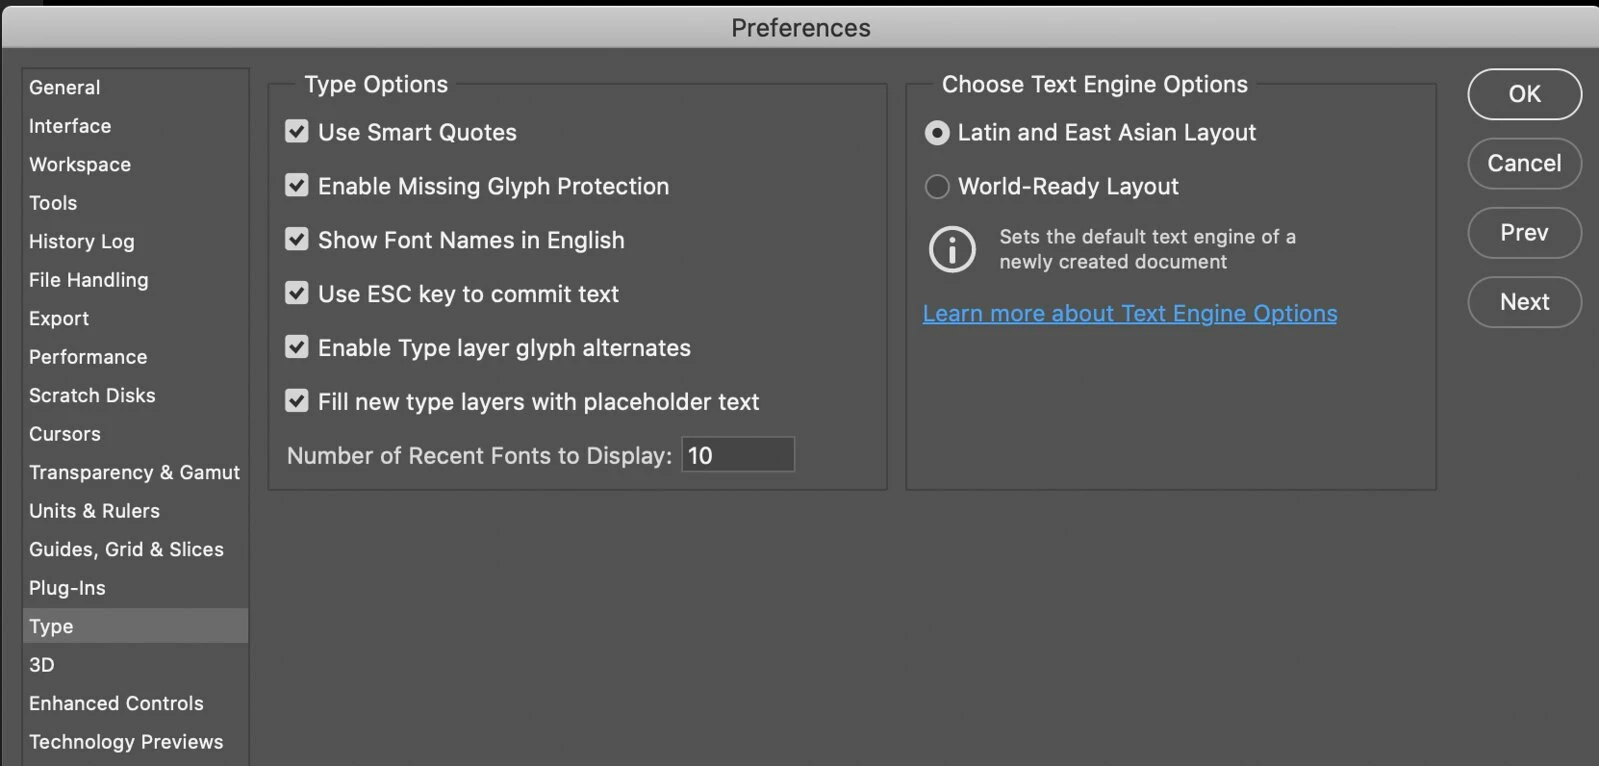Toggle Enable Missing Glyph Protection checkbox

point(297,186)
